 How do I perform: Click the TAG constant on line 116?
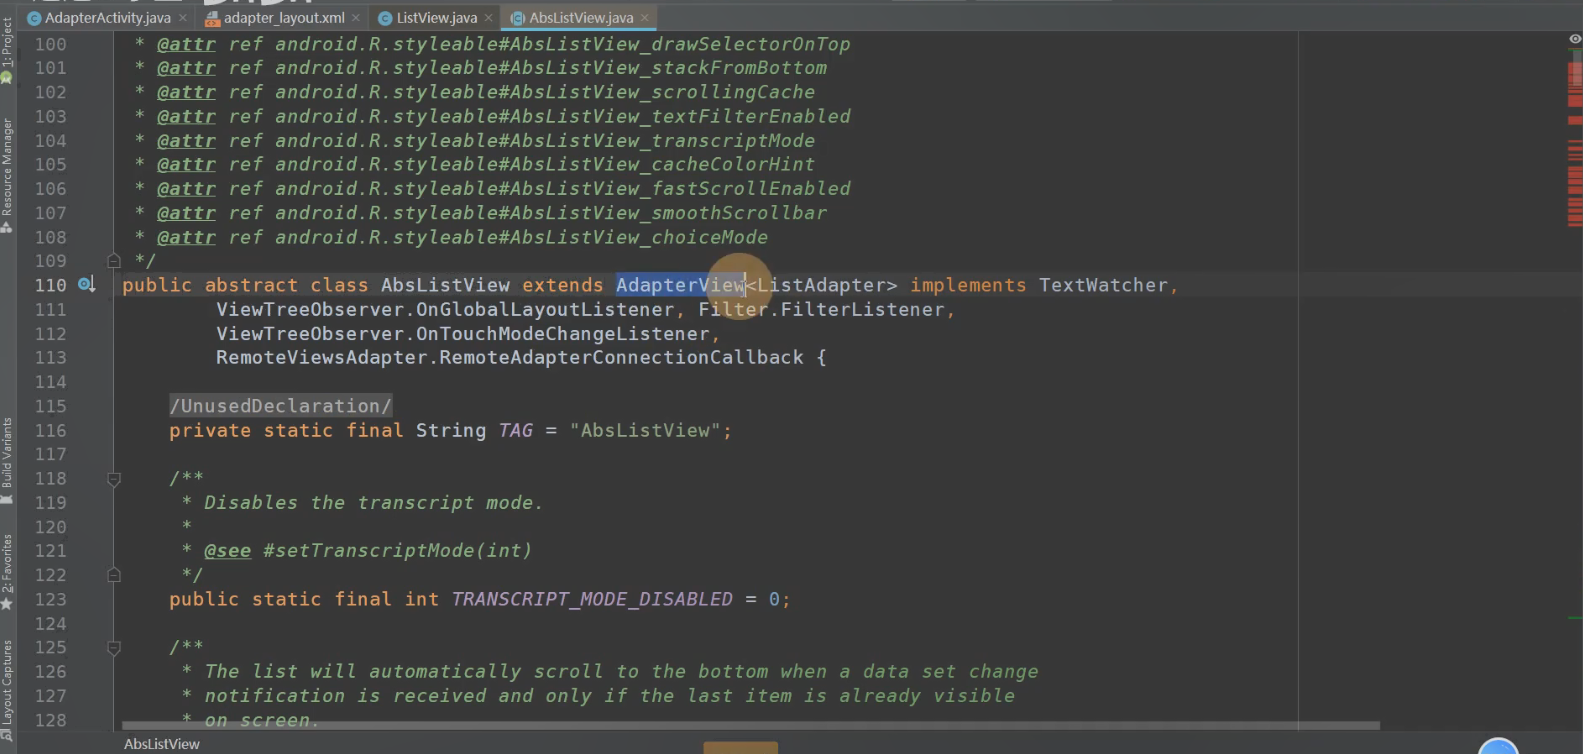pos(516,430)
